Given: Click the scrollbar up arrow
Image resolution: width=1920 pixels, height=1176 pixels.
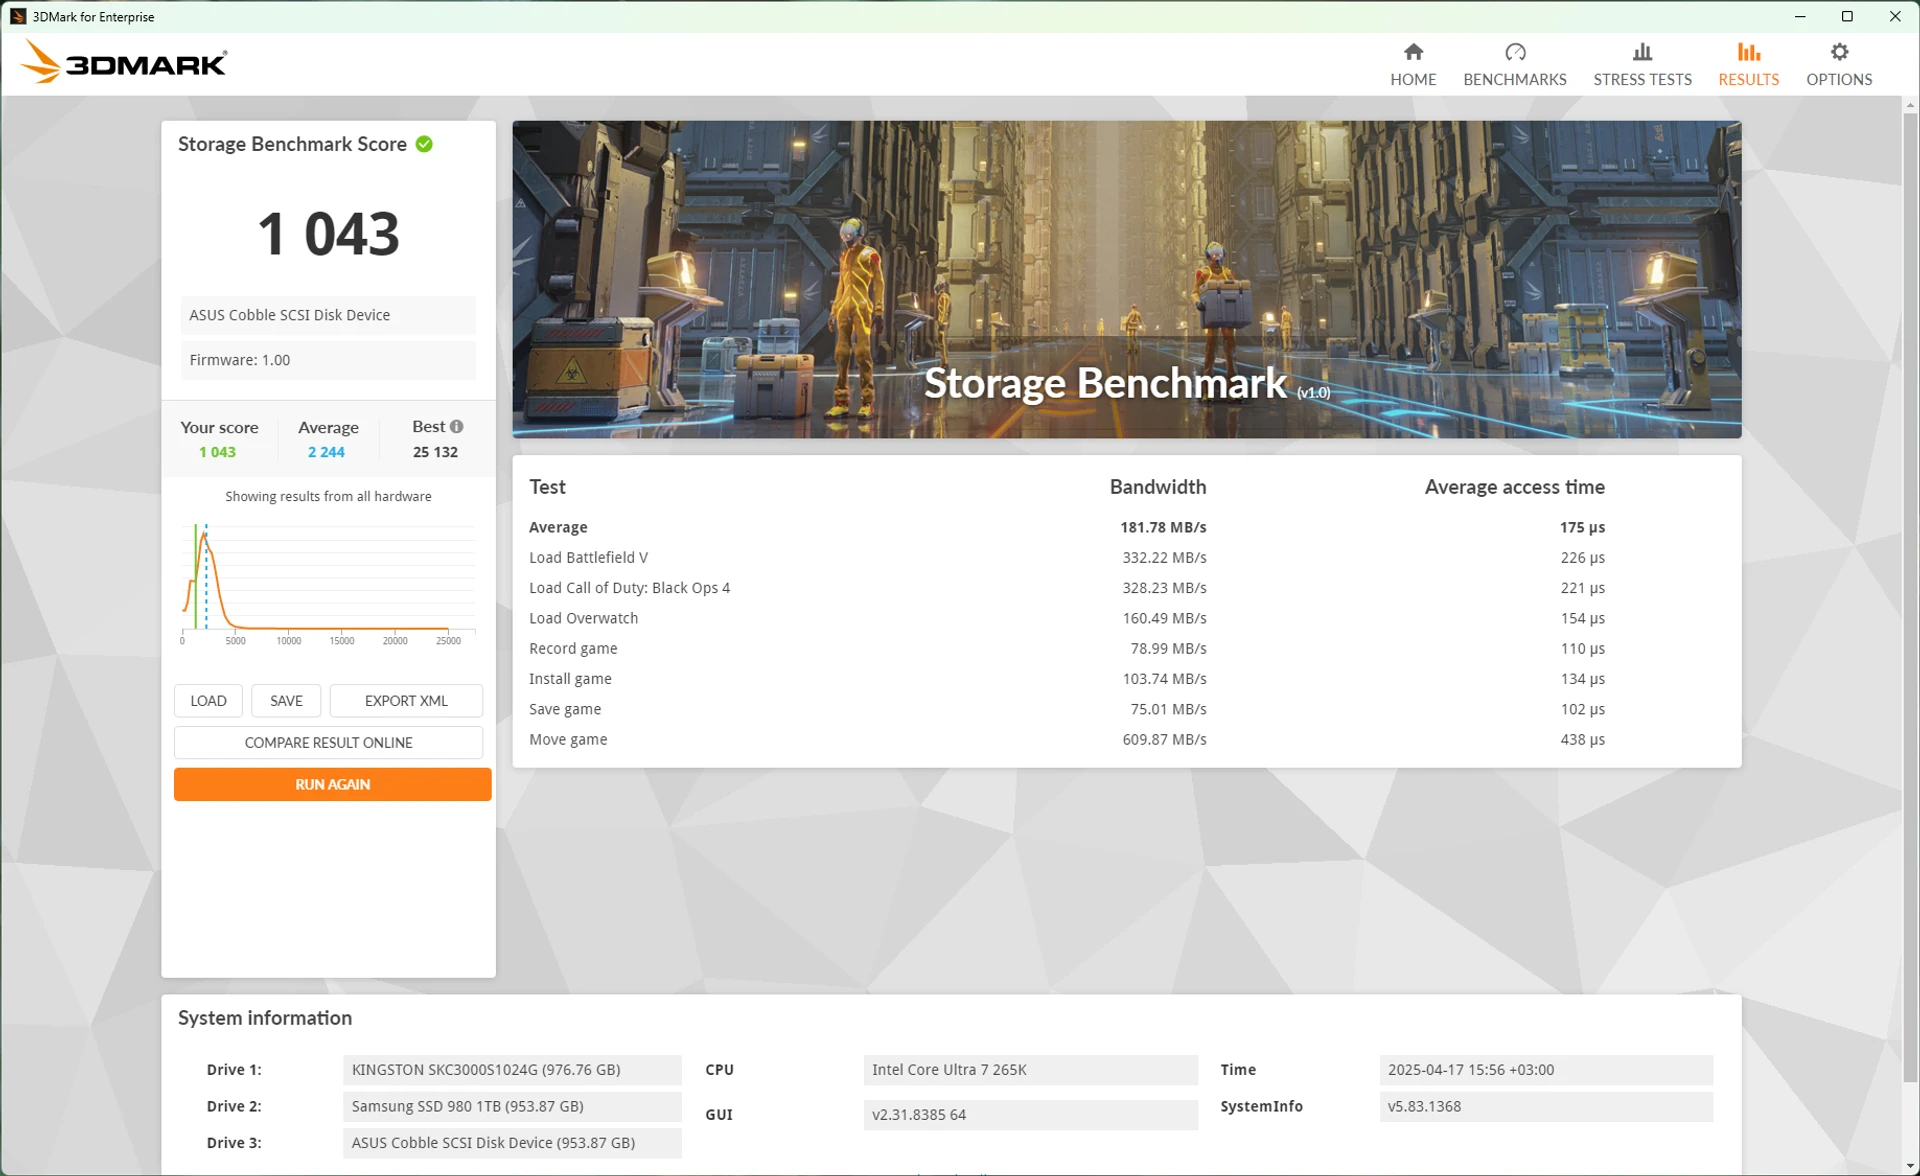Looking at the screenshot, I should pyautogui.click(x=1910, y=105).
